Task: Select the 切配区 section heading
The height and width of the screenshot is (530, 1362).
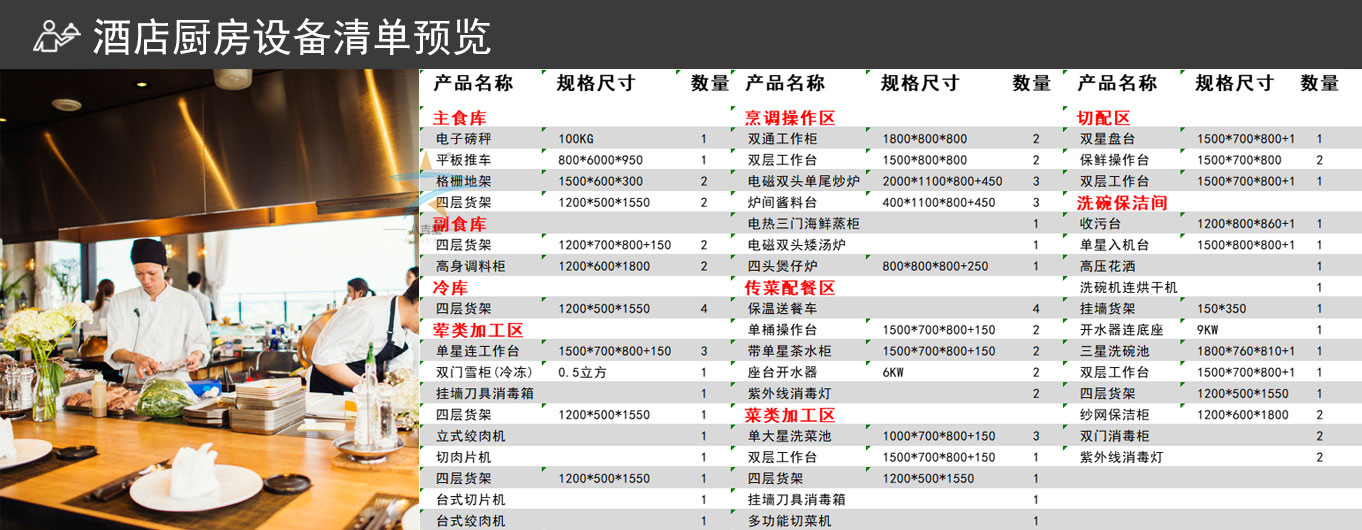Action: 1103,118
